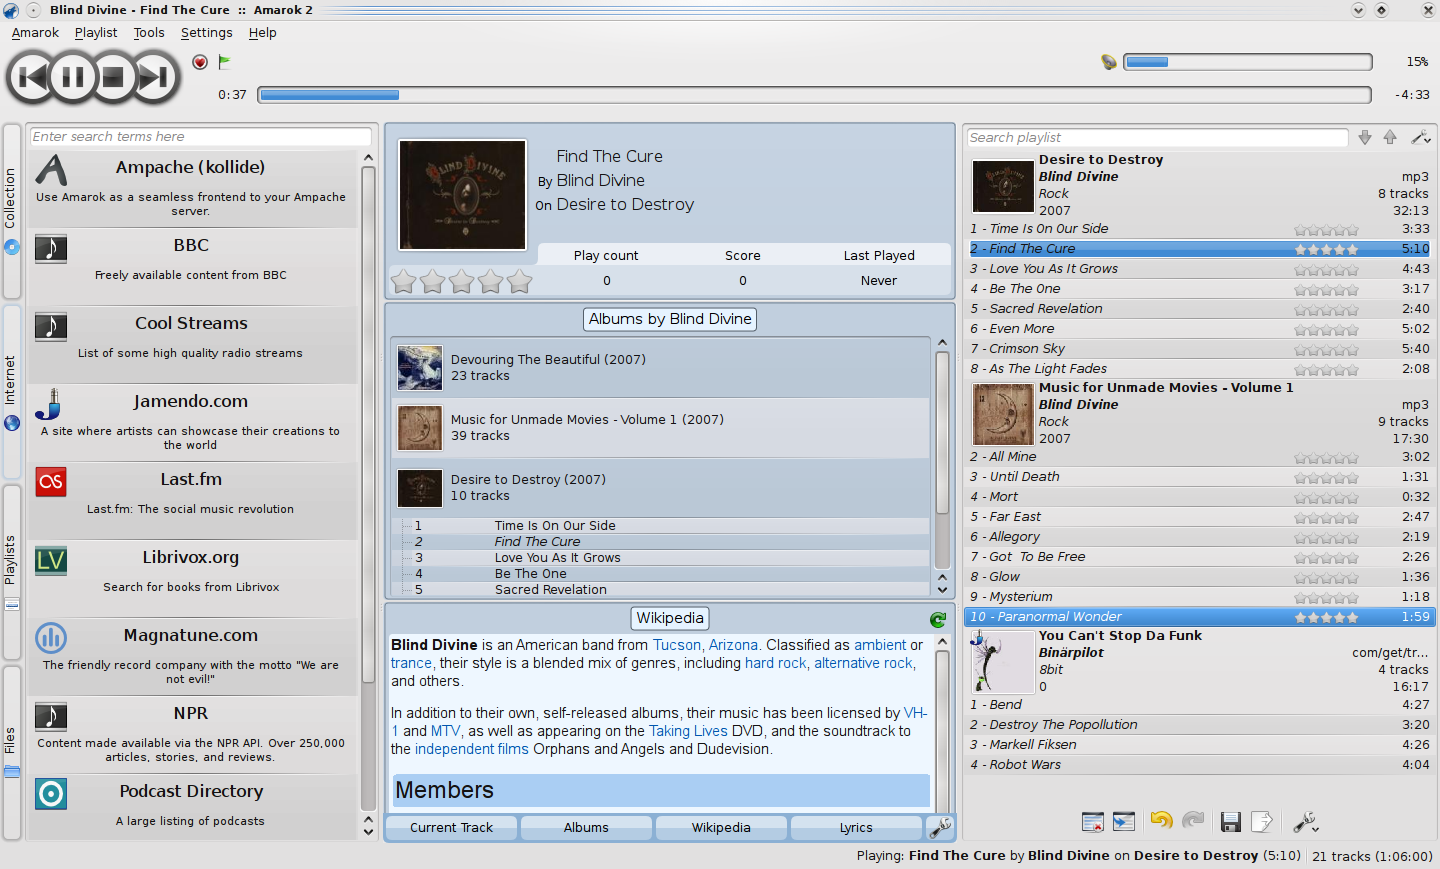This screenshot has width=1440, height=869.
Task: Skip to the next track
Action: pyautogui.click(x=153, y=77)
